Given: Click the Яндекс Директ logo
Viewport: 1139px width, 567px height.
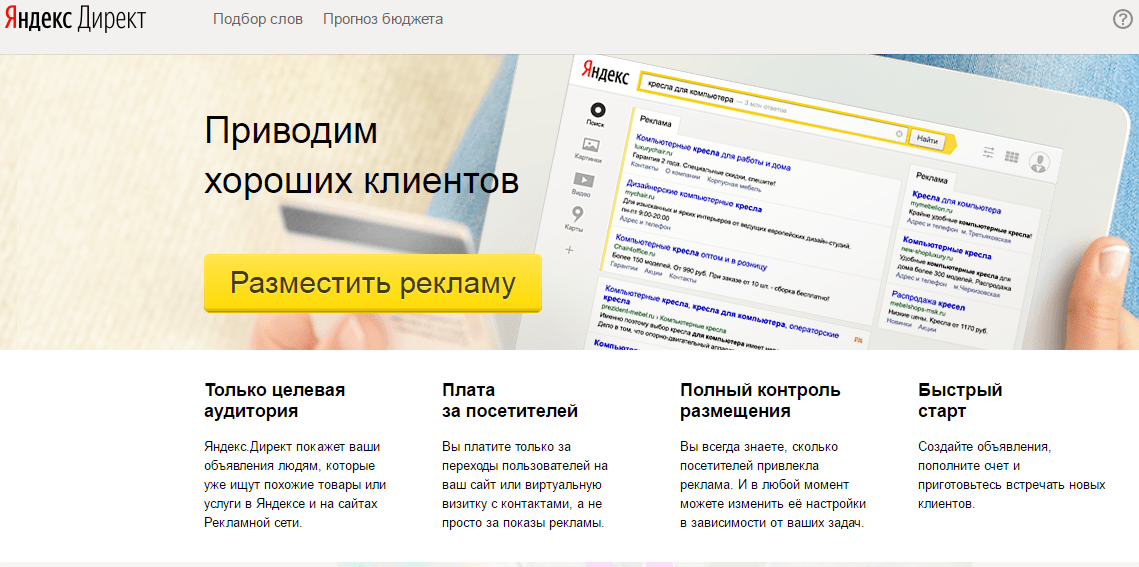Looking at the screenshot, I should coord(74,20).
